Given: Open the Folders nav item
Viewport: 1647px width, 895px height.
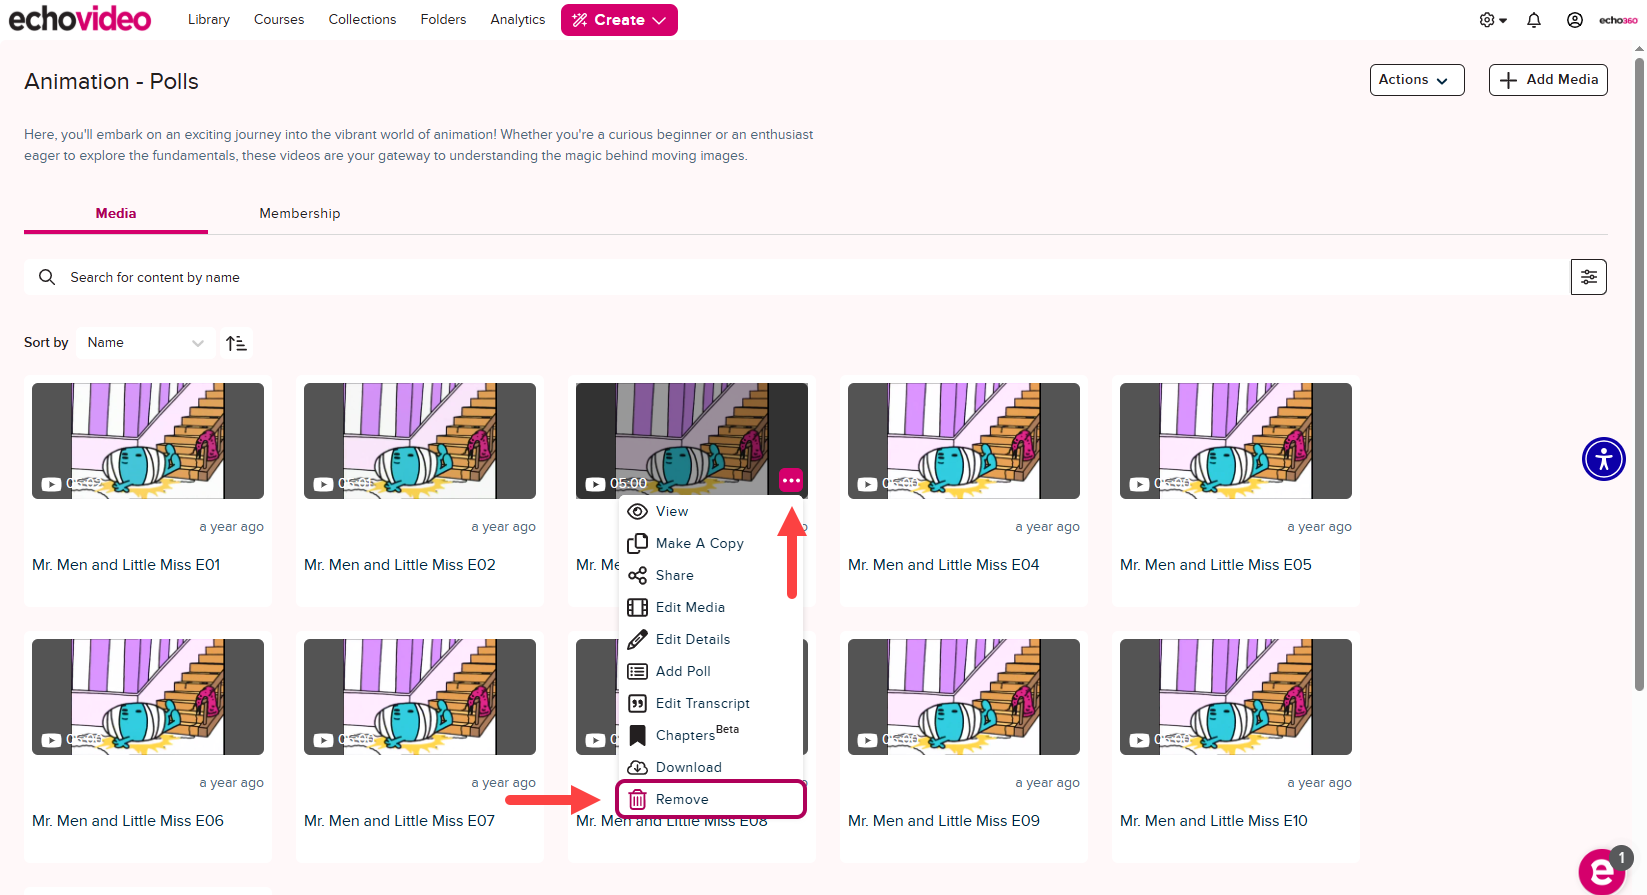Looking at the screenshot, I should click(443, 20).
